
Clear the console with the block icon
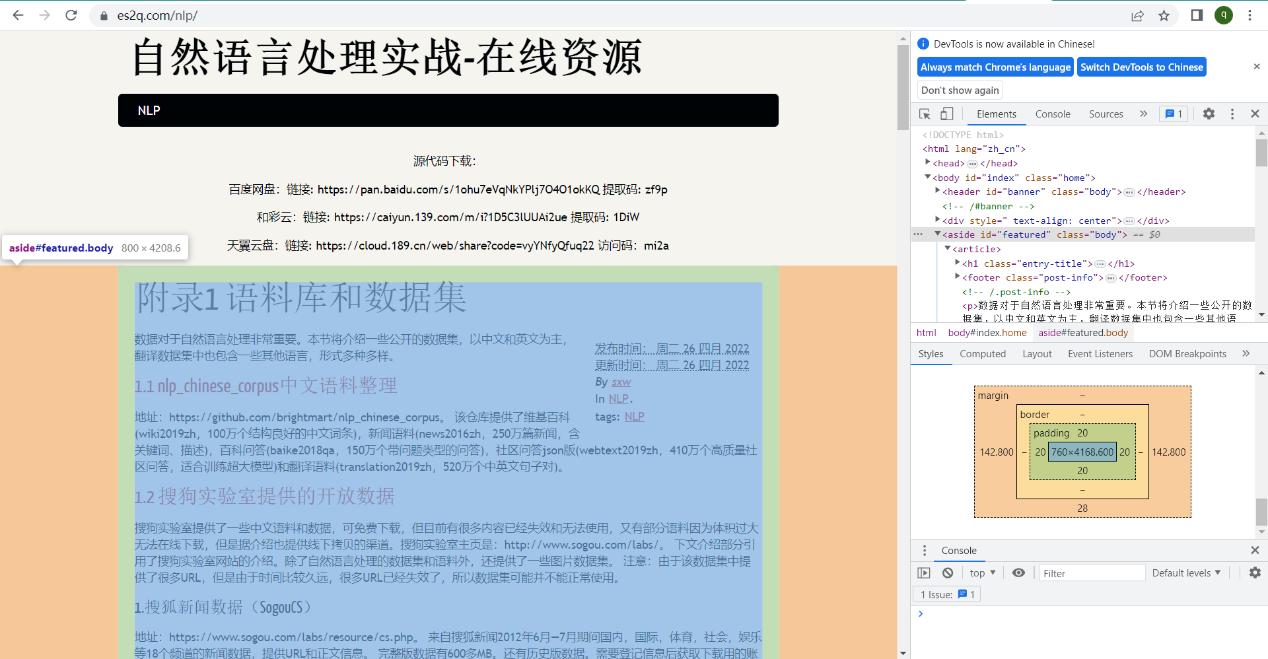pos(948,573)
